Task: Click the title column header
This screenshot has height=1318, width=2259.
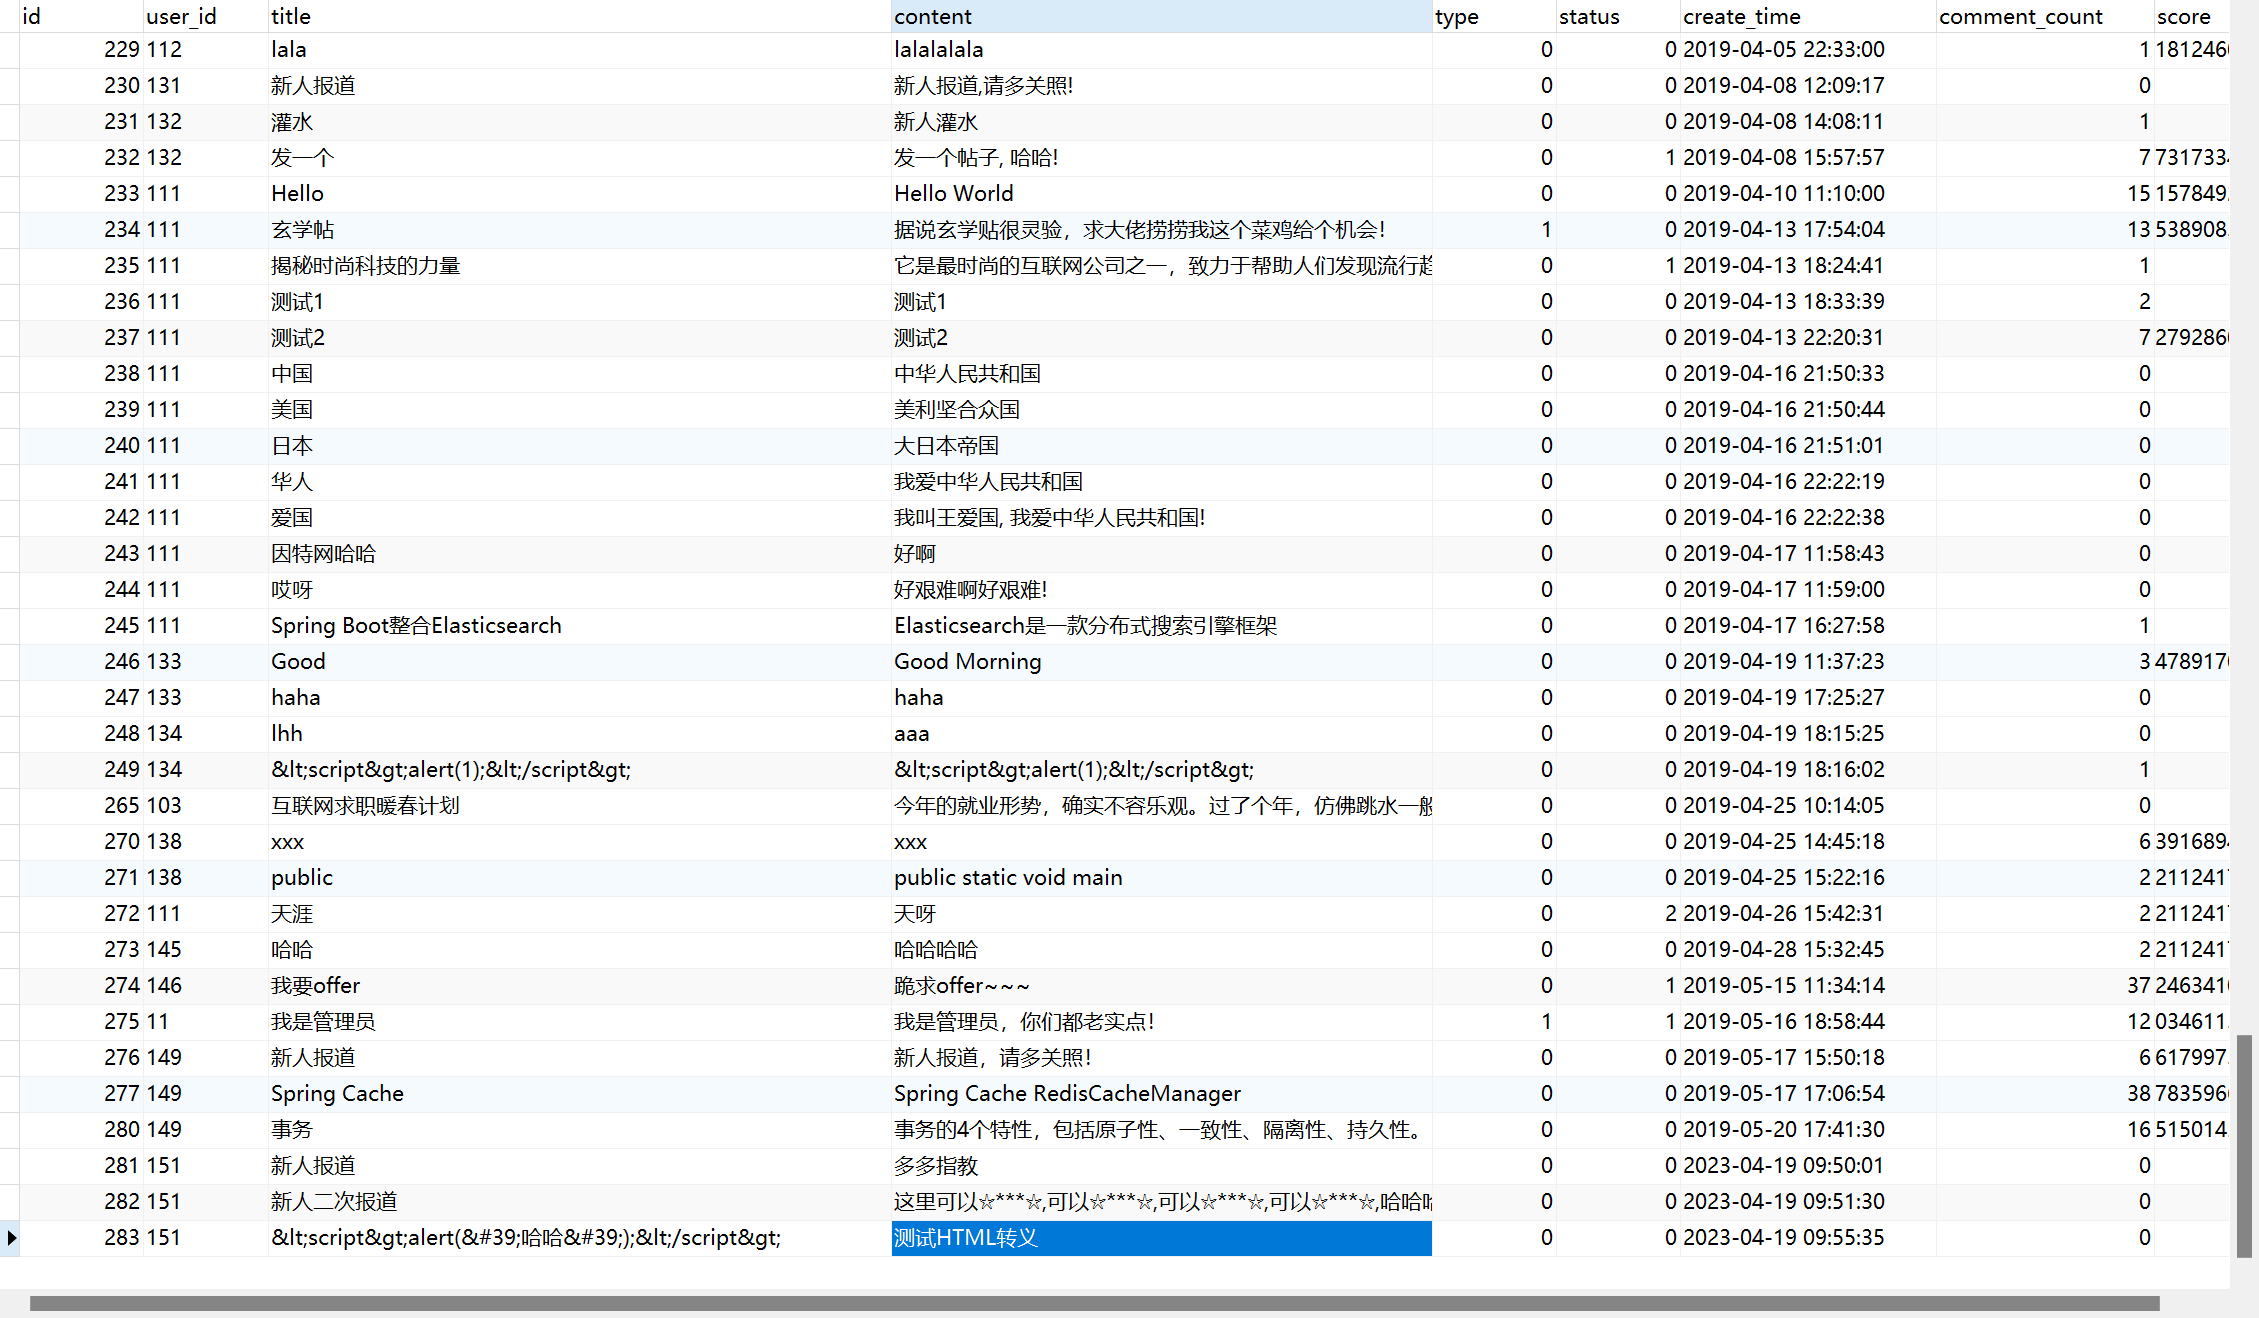Action: 579,16
